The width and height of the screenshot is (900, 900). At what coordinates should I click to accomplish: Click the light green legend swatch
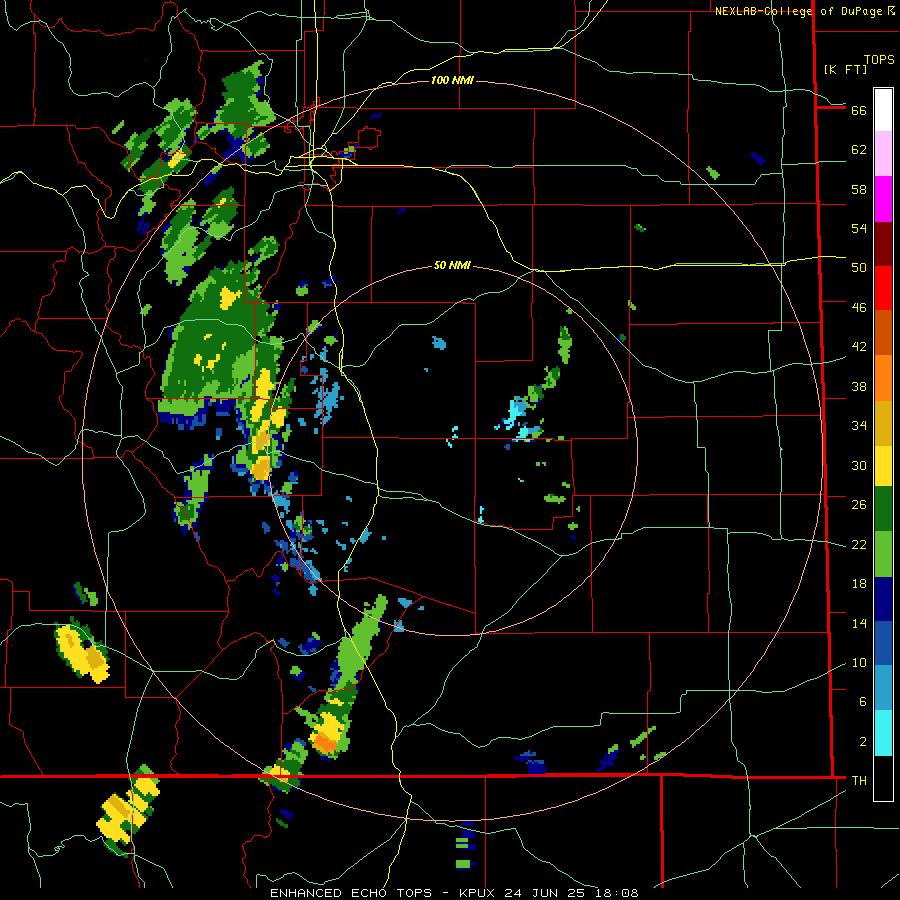[x=883, y=554]
